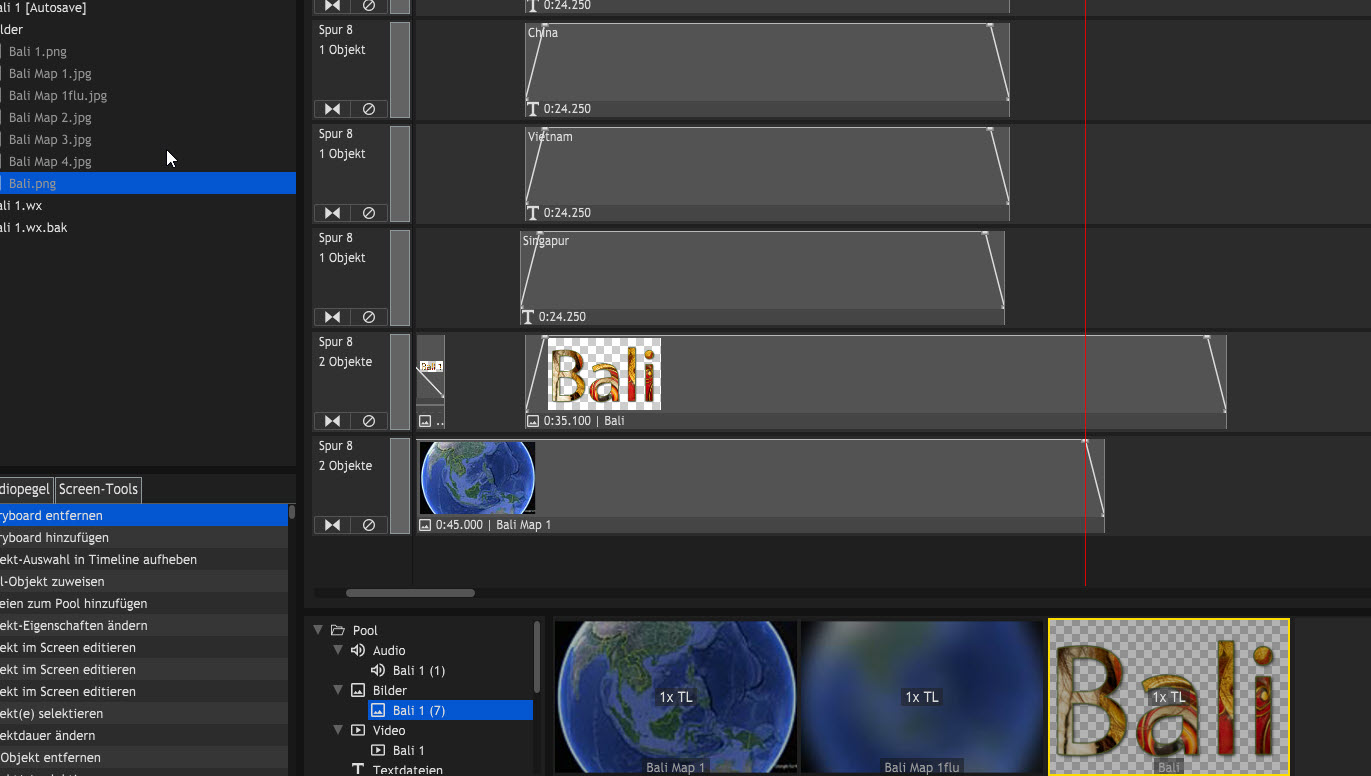Click the picture icon next to Bilder
Screen dimensions: 1371x776
coord(358,690)
